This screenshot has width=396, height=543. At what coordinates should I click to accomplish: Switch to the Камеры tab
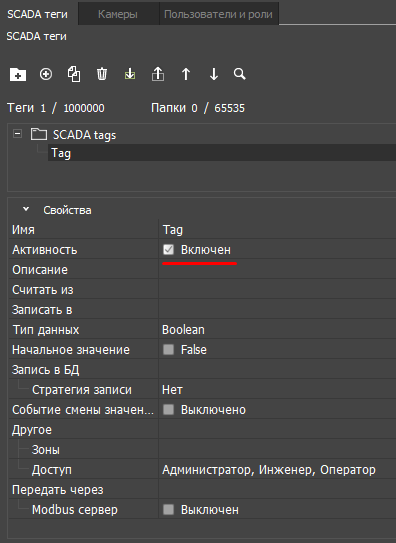pos(118,14)
